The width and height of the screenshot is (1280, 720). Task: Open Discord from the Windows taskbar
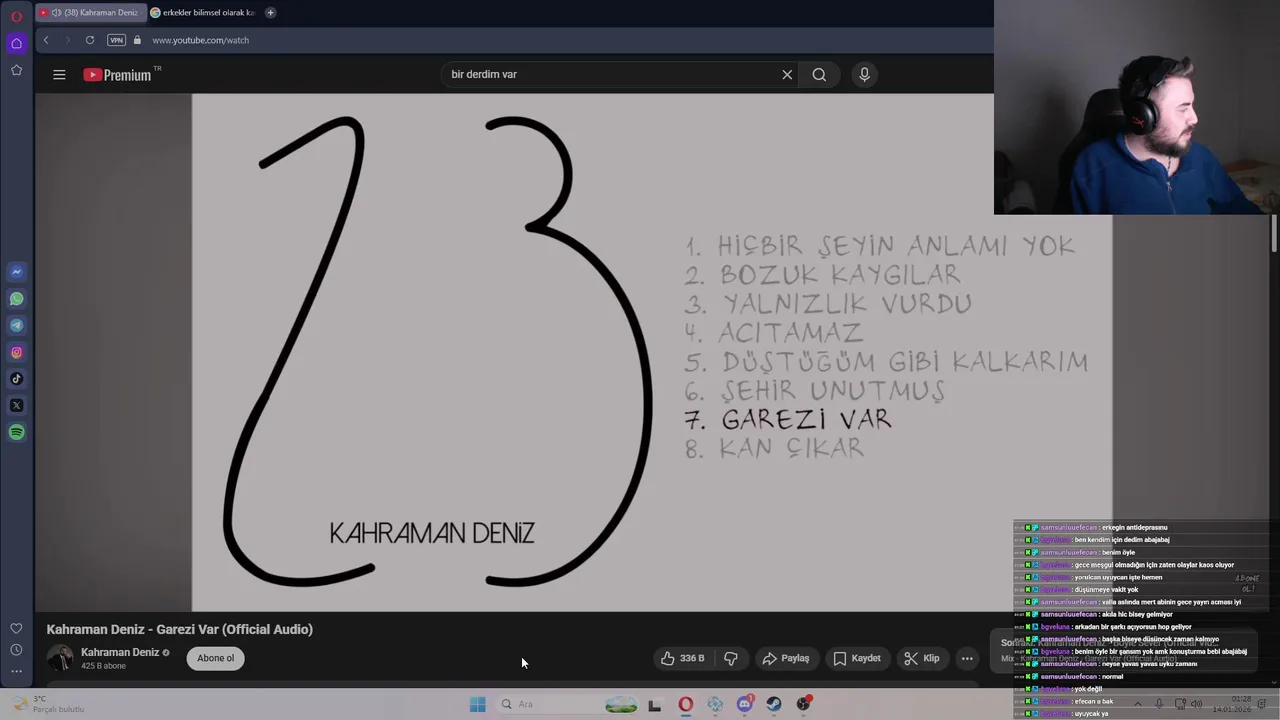point(744,704)
